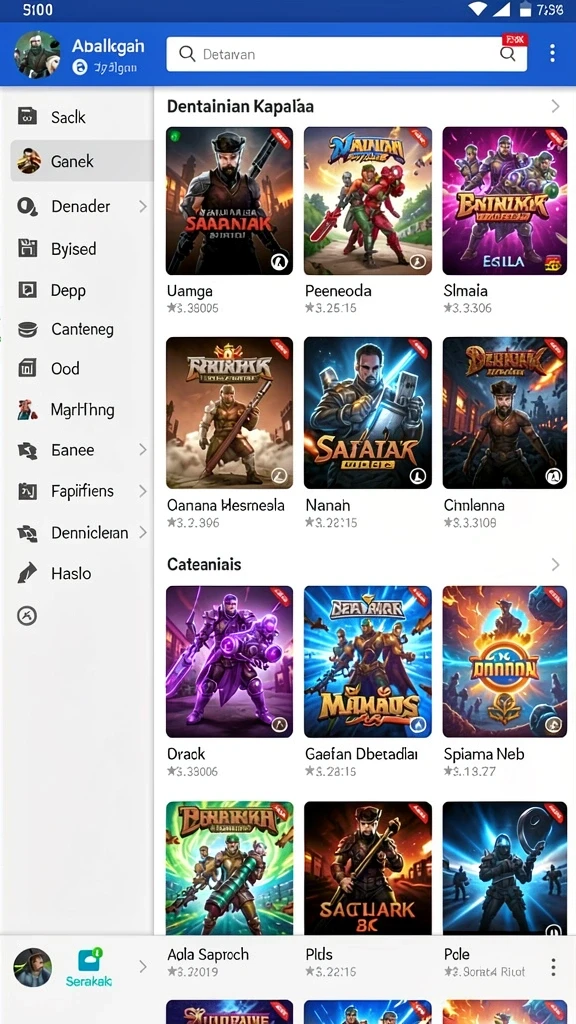Click the Ood sidebar icon

click(x=27, y=368)
